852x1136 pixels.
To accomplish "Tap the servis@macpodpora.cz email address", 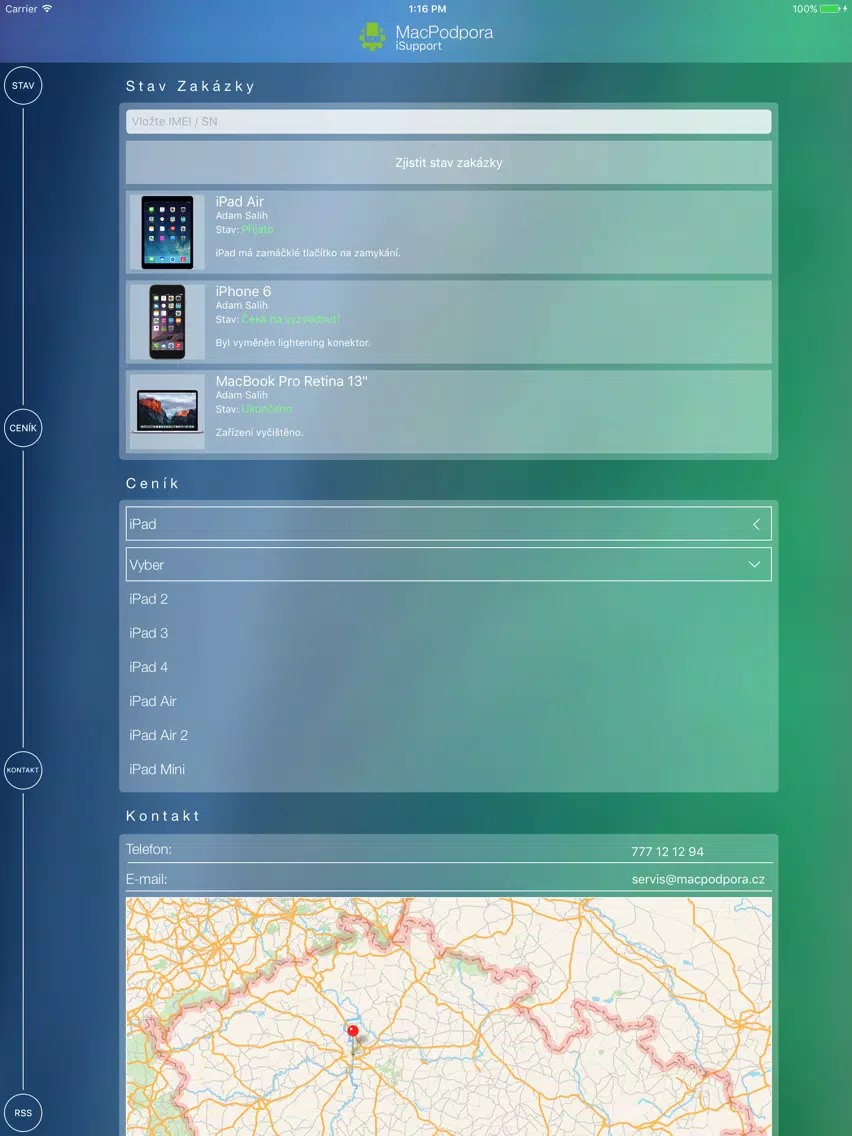I will [x=698, y=880].
